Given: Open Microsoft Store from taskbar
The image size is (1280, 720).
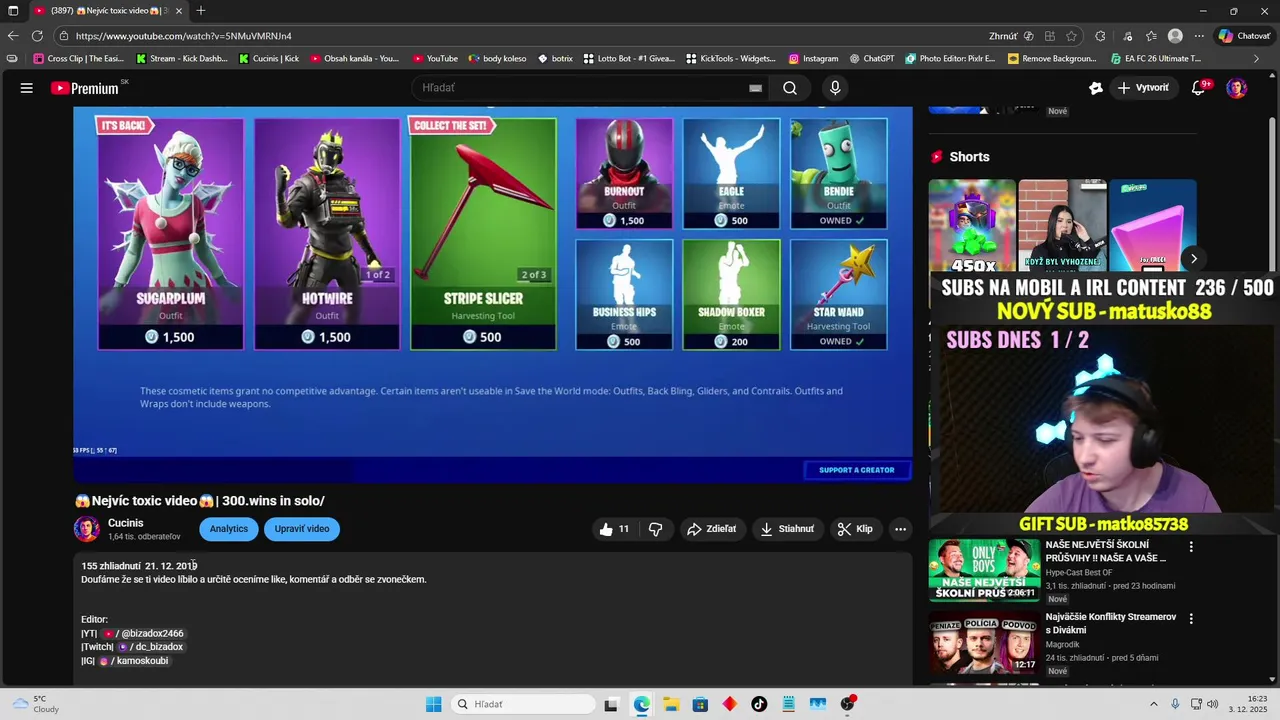Looking at the screenshot, I should (700, 704).
